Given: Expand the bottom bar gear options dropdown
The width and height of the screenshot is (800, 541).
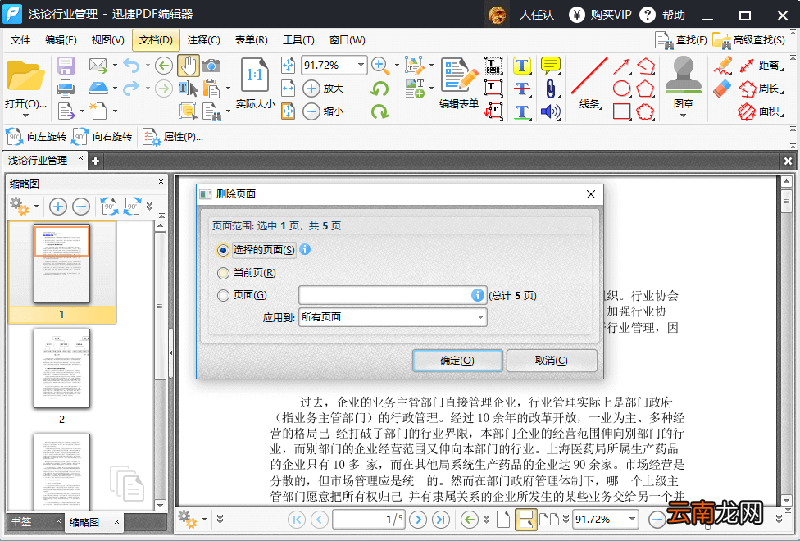Looking at the screenshot, I should (x=205, y=520).
